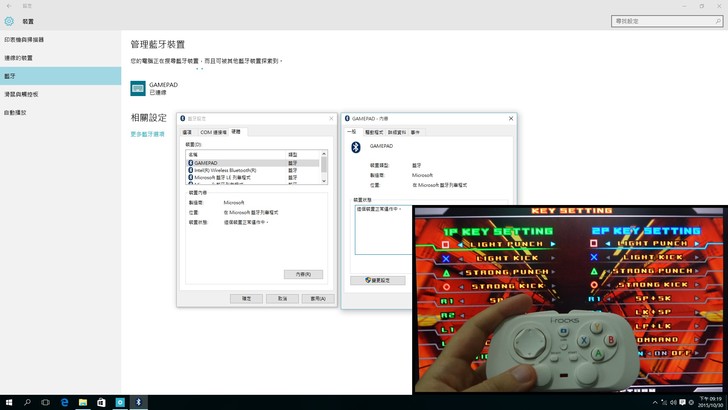Open 更多藍牙選項 link
Viewport: 728px width, 410px height.
148,134
